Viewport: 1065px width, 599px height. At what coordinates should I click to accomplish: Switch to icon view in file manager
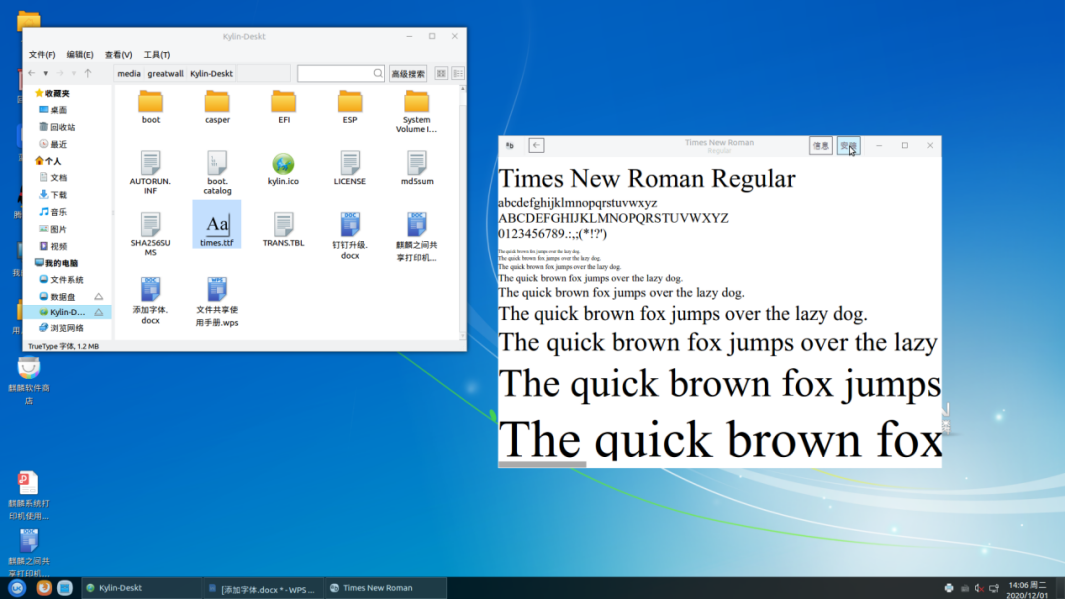441,74
